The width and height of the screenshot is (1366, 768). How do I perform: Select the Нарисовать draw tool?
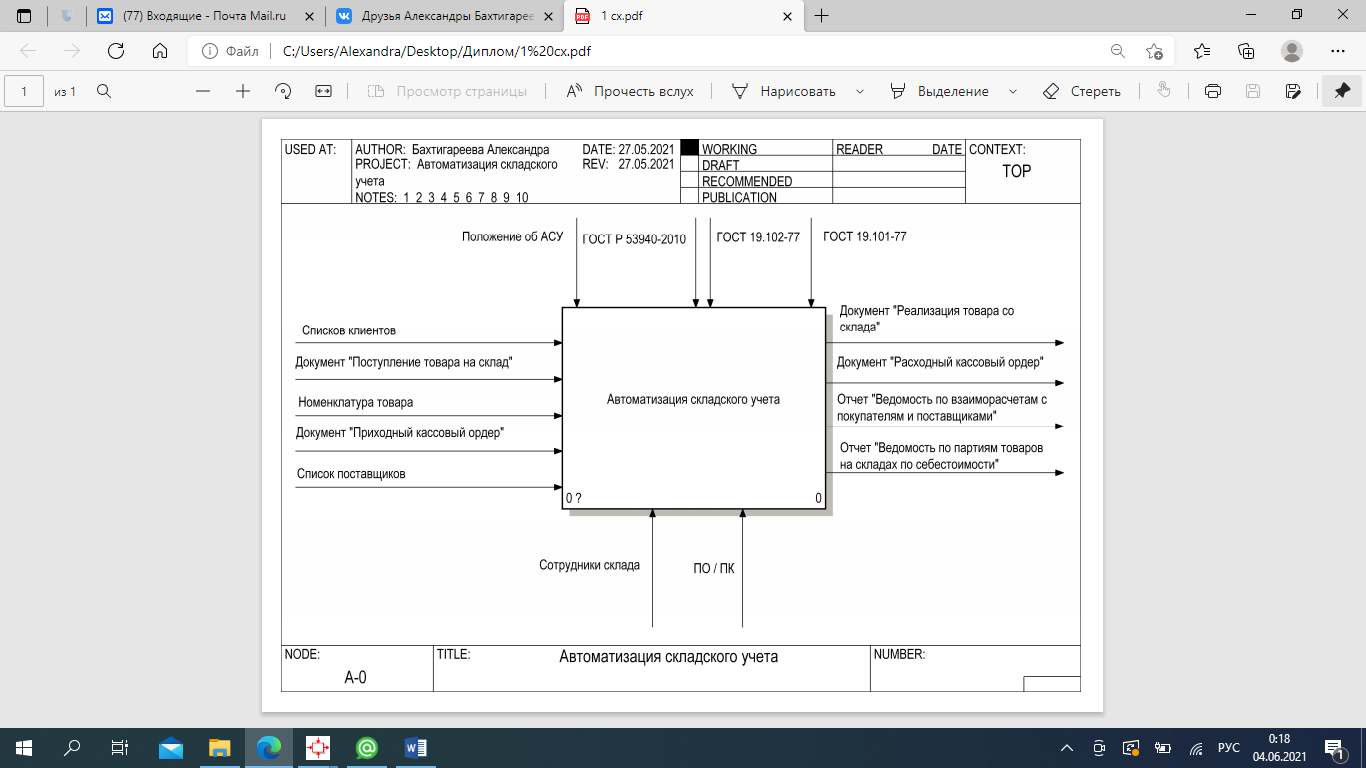coord(785,91)
